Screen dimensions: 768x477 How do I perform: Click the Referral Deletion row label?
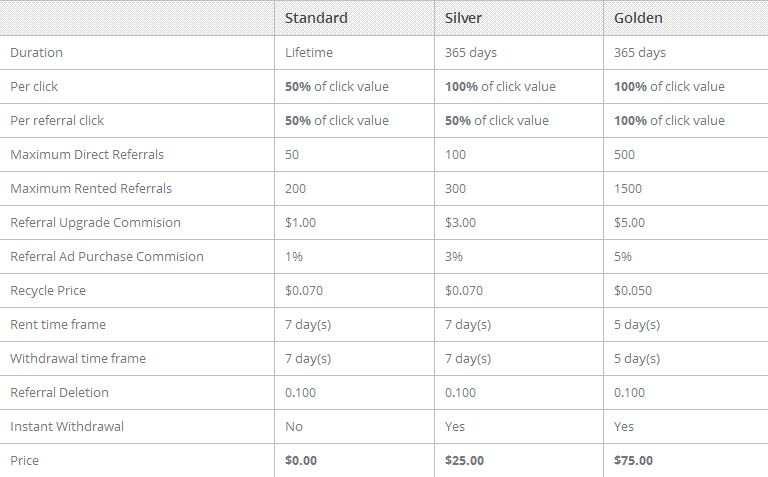59,392
